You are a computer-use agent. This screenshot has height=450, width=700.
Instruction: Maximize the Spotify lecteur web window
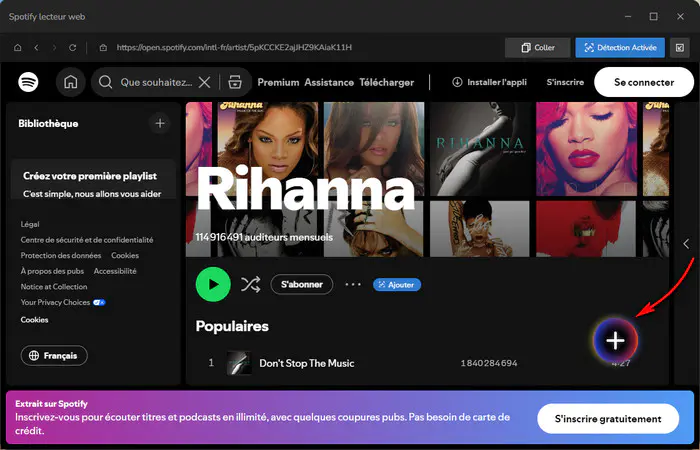654,17
